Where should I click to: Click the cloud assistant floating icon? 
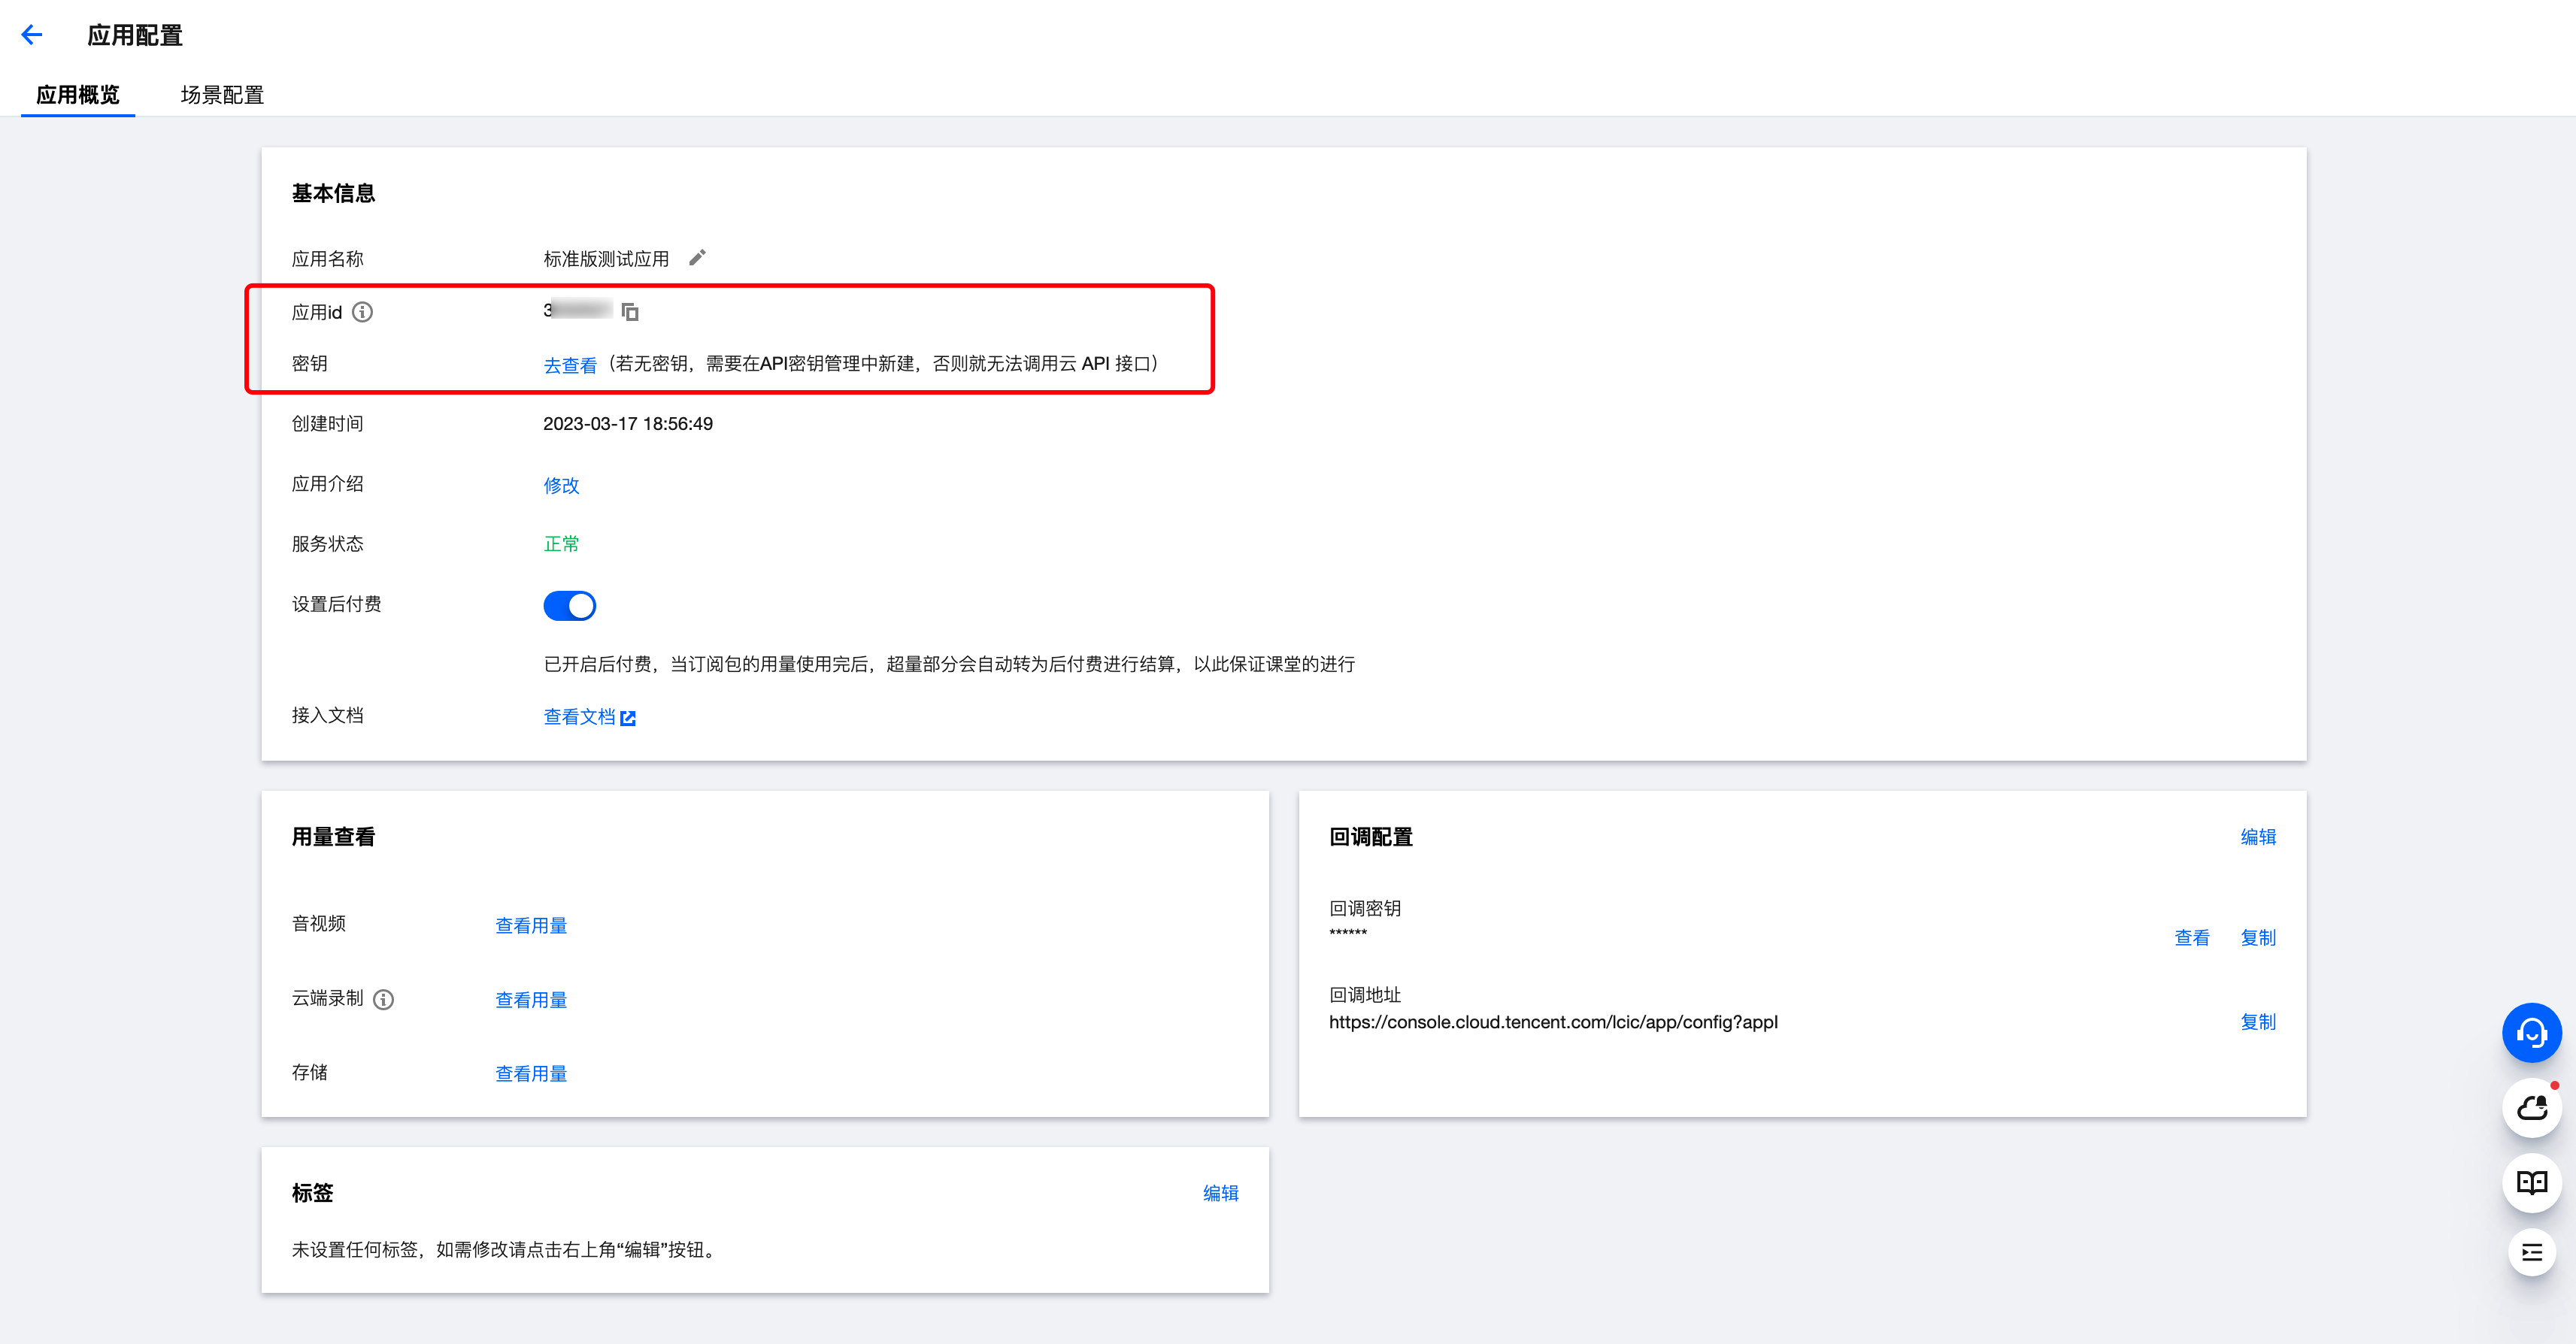point(2531,1107)
